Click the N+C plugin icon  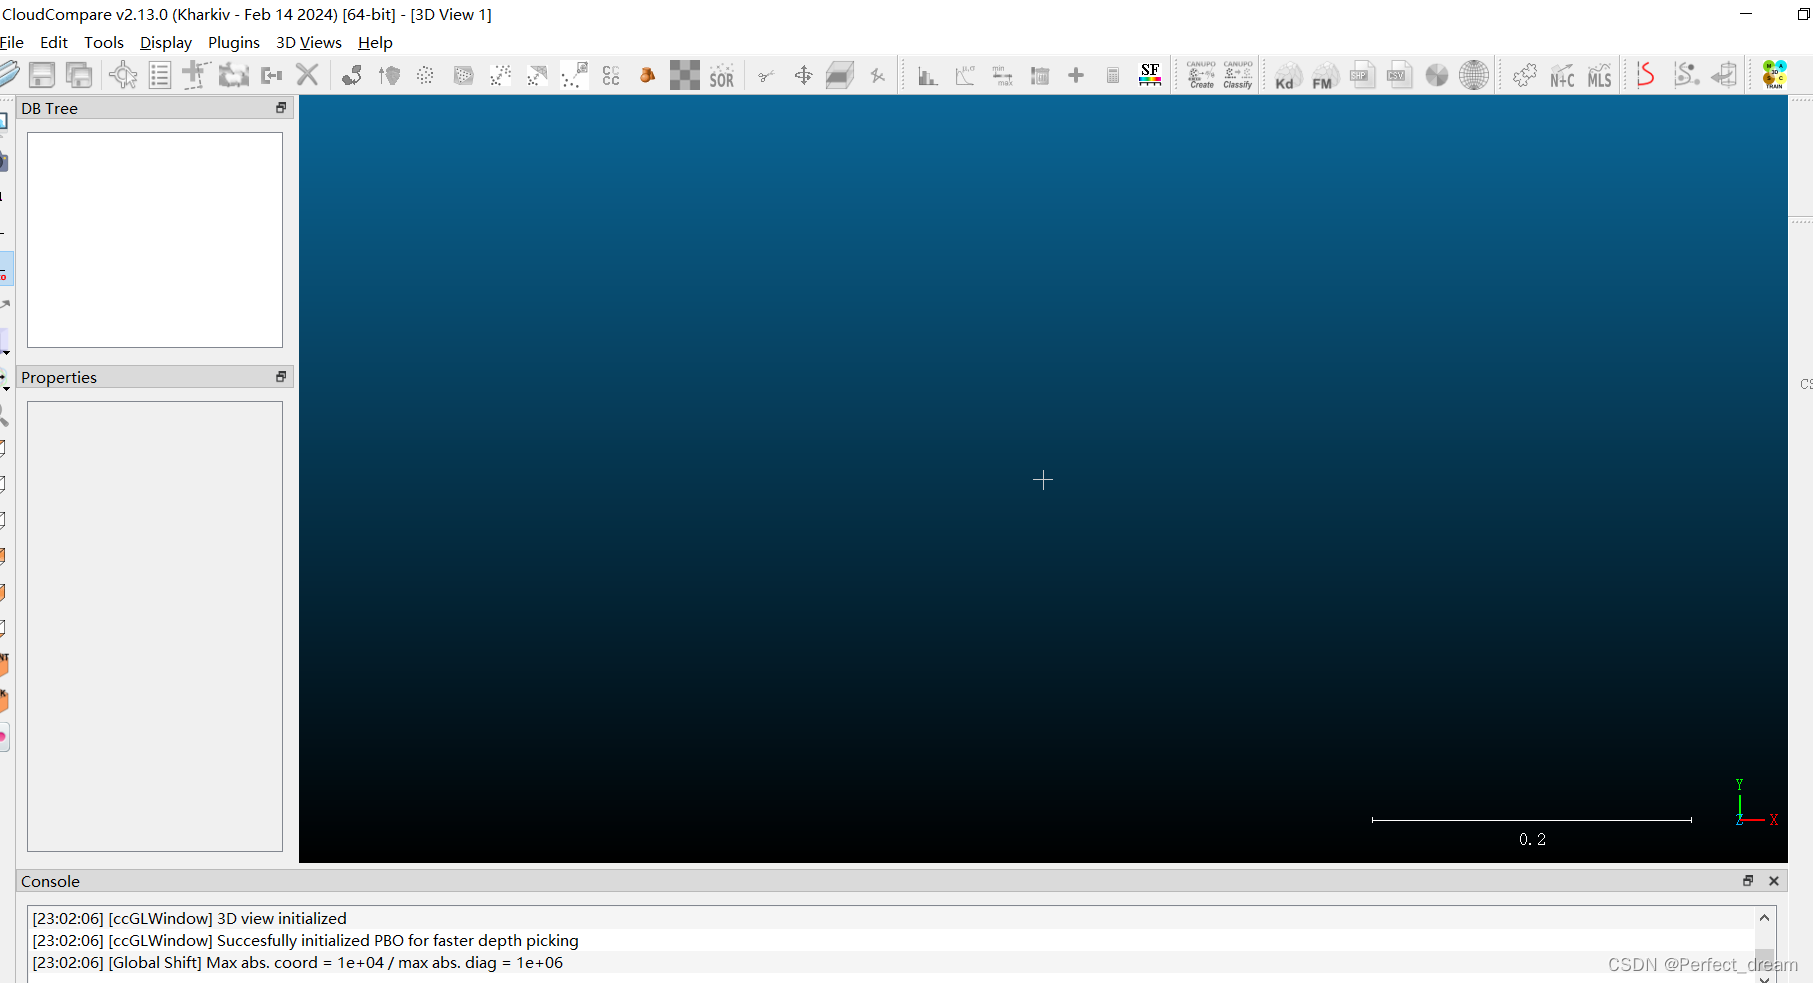[1562, 75]
